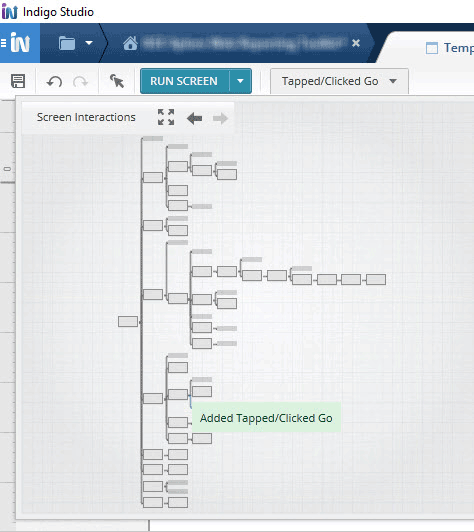The height and width of the screenshot is (532, 474).
Task: Go back with the left arrow
Action: coord(194,118)
